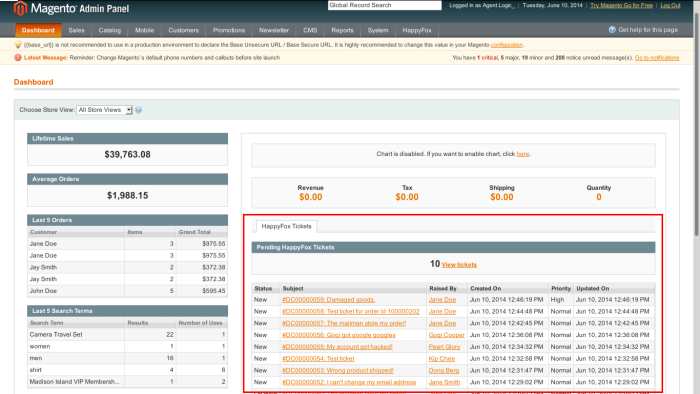The width and height of the screenshot is (700, 394).
Task: Click Go to notifications link
Action: [x=657, y=58]
